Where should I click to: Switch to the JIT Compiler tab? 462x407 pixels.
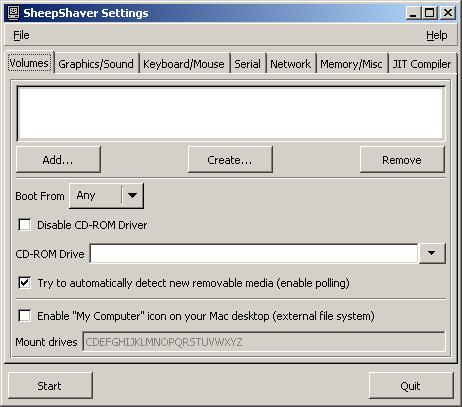tap(422, 64)
